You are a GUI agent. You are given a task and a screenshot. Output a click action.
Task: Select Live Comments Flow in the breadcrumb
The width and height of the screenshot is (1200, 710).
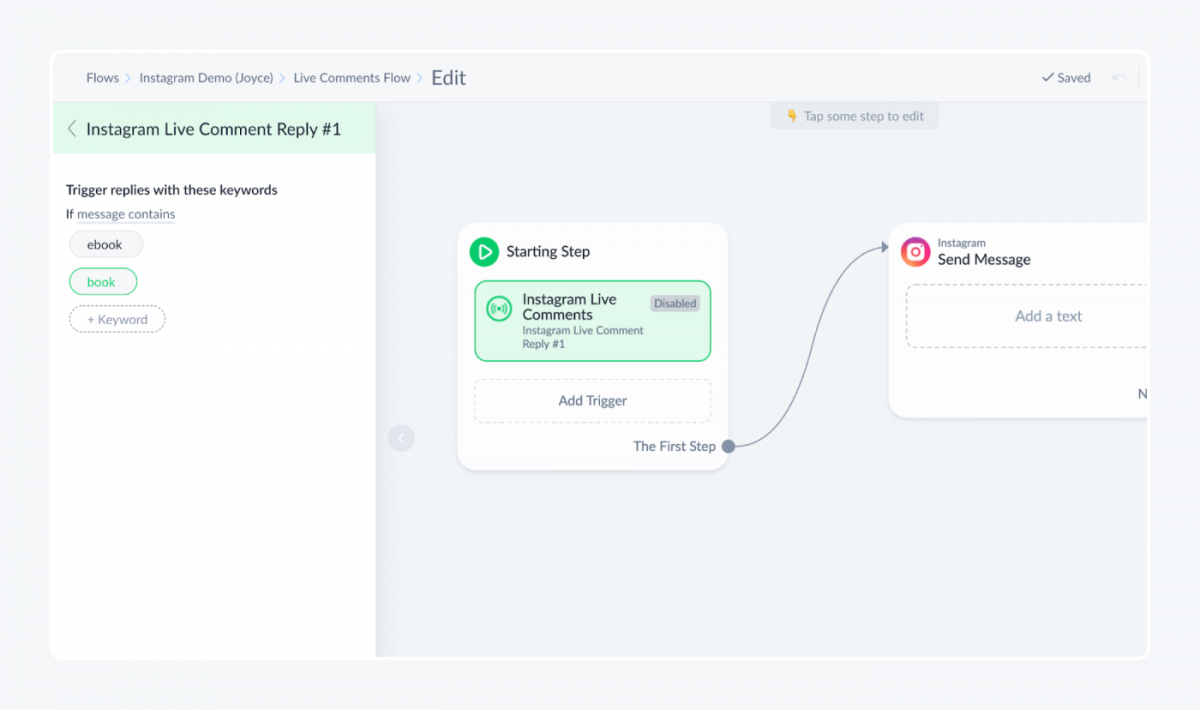click(x=352, y=77)
